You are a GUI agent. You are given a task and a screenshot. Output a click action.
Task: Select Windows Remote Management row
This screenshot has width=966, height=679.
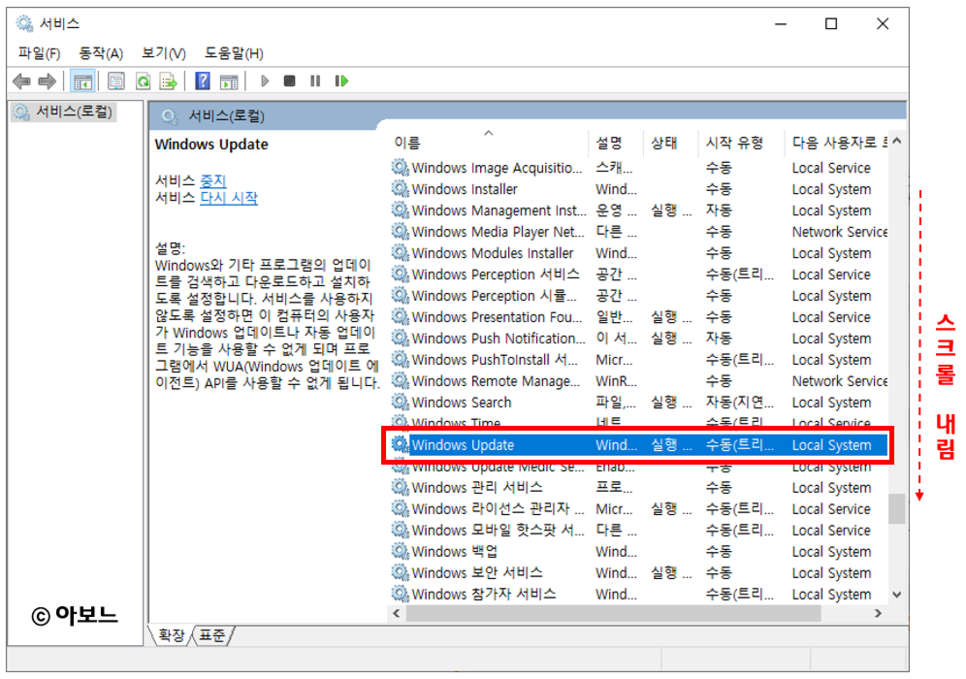(x=639, y=381)
